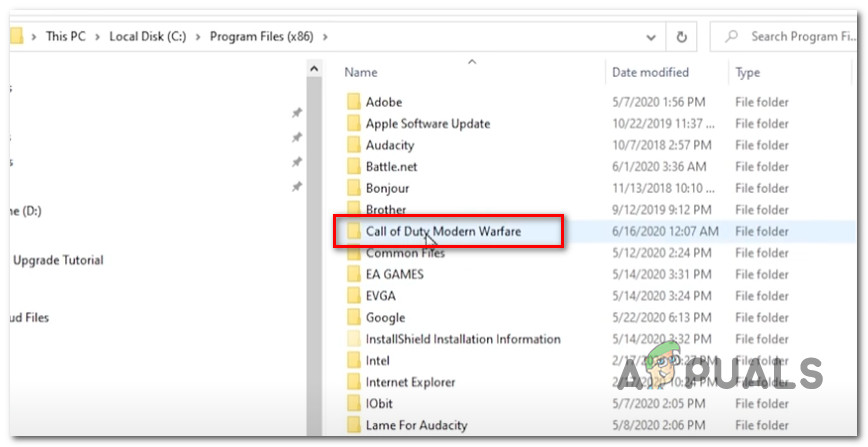Click the refresh button in address bar
The image size is (868, 447).
click(x=681, y=37)
